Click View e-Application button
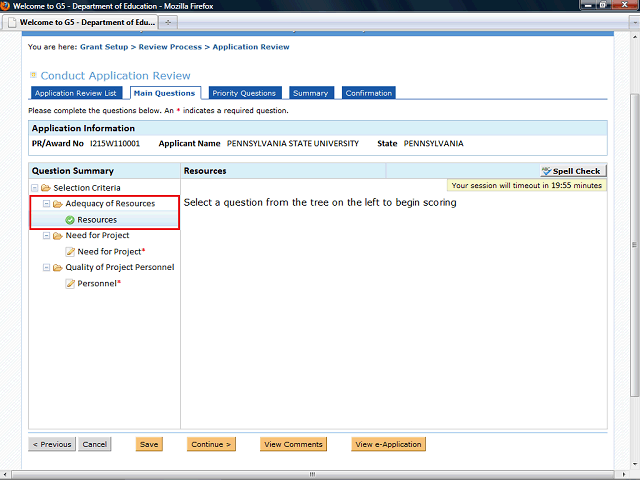The width and height of the screenshot is (640, 480). 388,444
